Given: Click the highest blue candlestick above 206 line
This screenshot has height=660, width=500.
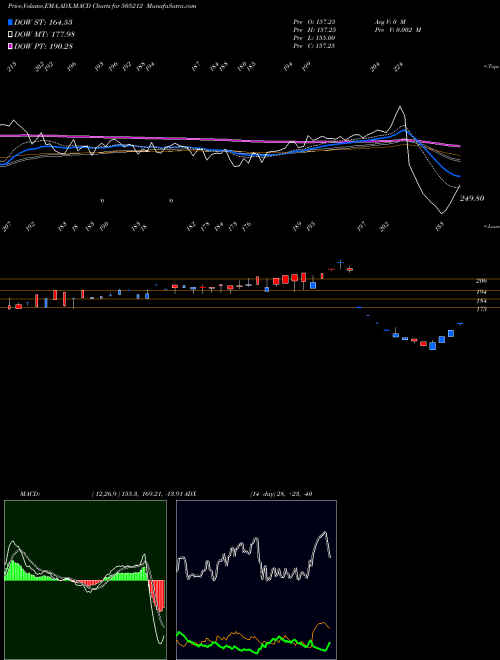Looking at the screenshot, I should click(x=340, y=263).
